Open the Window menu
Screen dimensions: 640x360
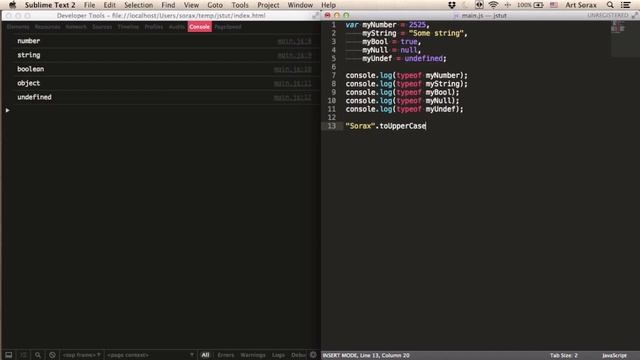(x=300, y=5)
